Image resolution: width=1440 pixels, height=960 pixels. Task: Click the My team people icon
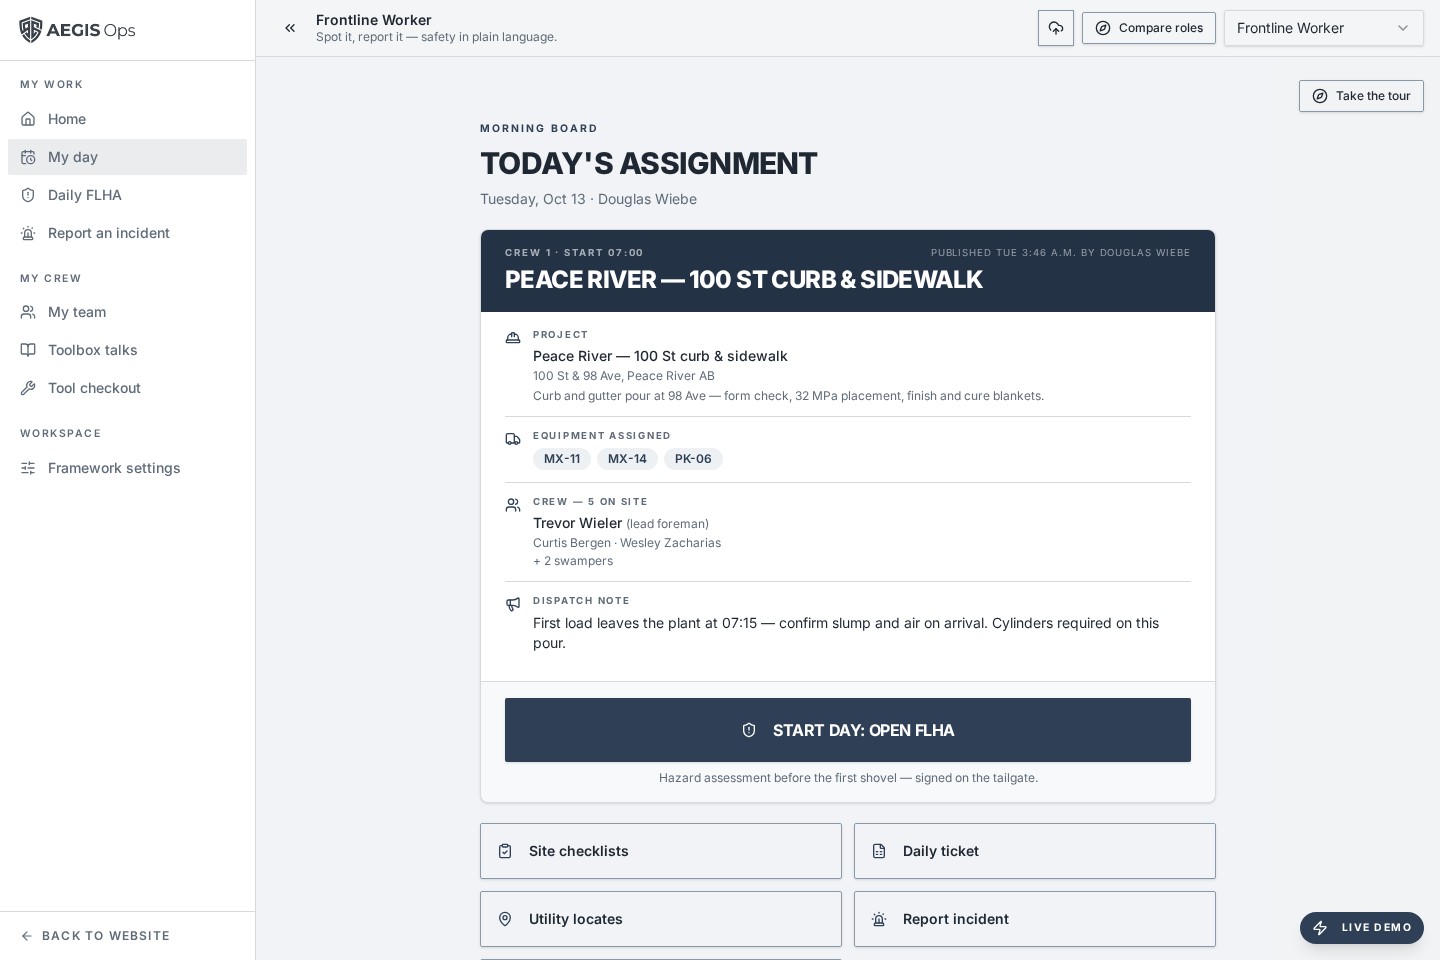(x=28, y=312)
